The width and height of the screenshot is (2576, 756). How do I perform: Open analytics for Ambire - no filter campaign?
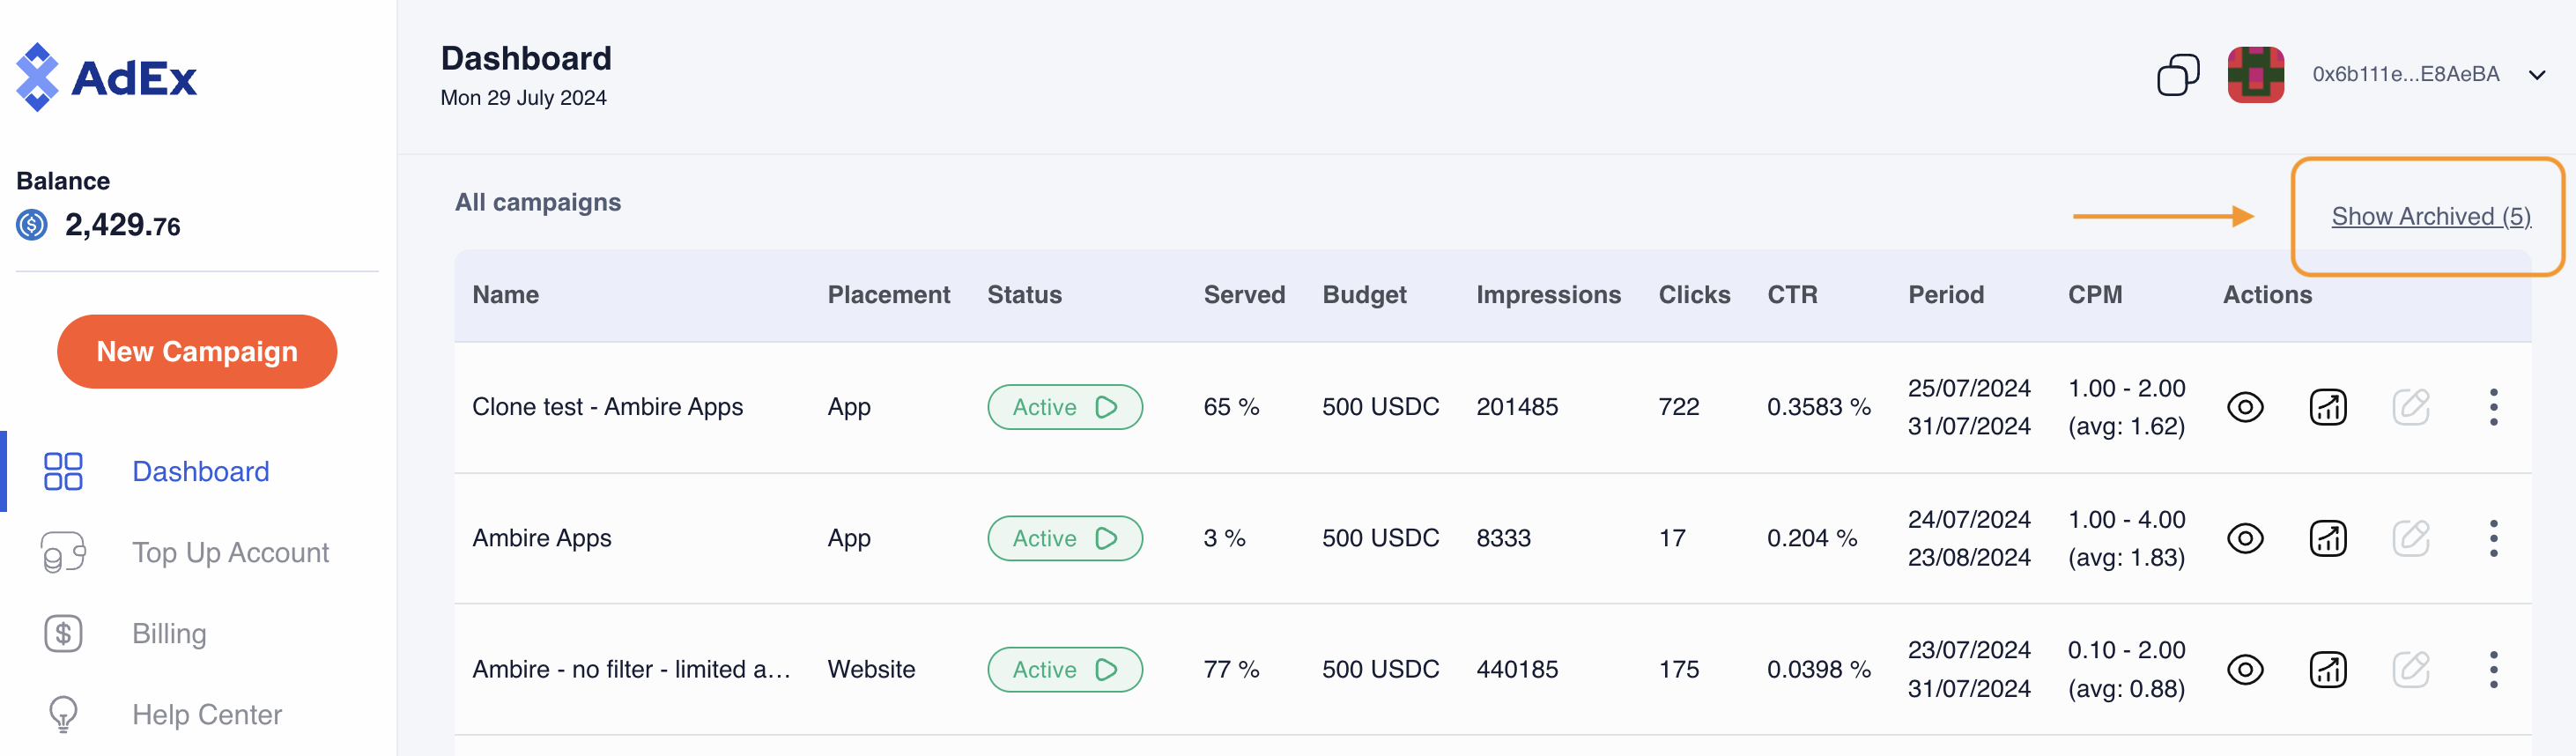coord(2328,669)
